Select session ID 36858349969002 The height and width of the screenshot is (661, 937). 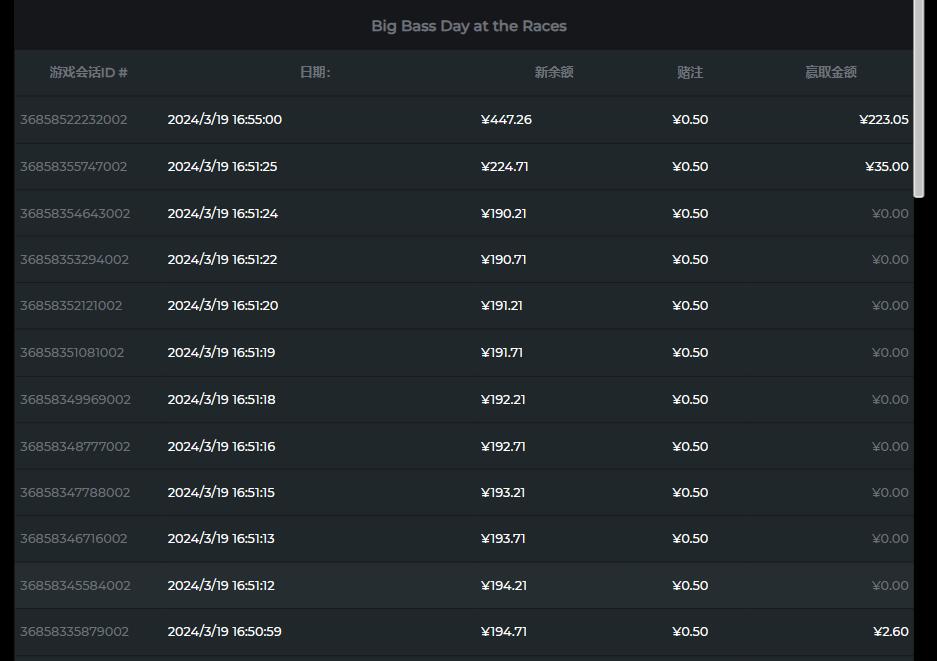75,399
